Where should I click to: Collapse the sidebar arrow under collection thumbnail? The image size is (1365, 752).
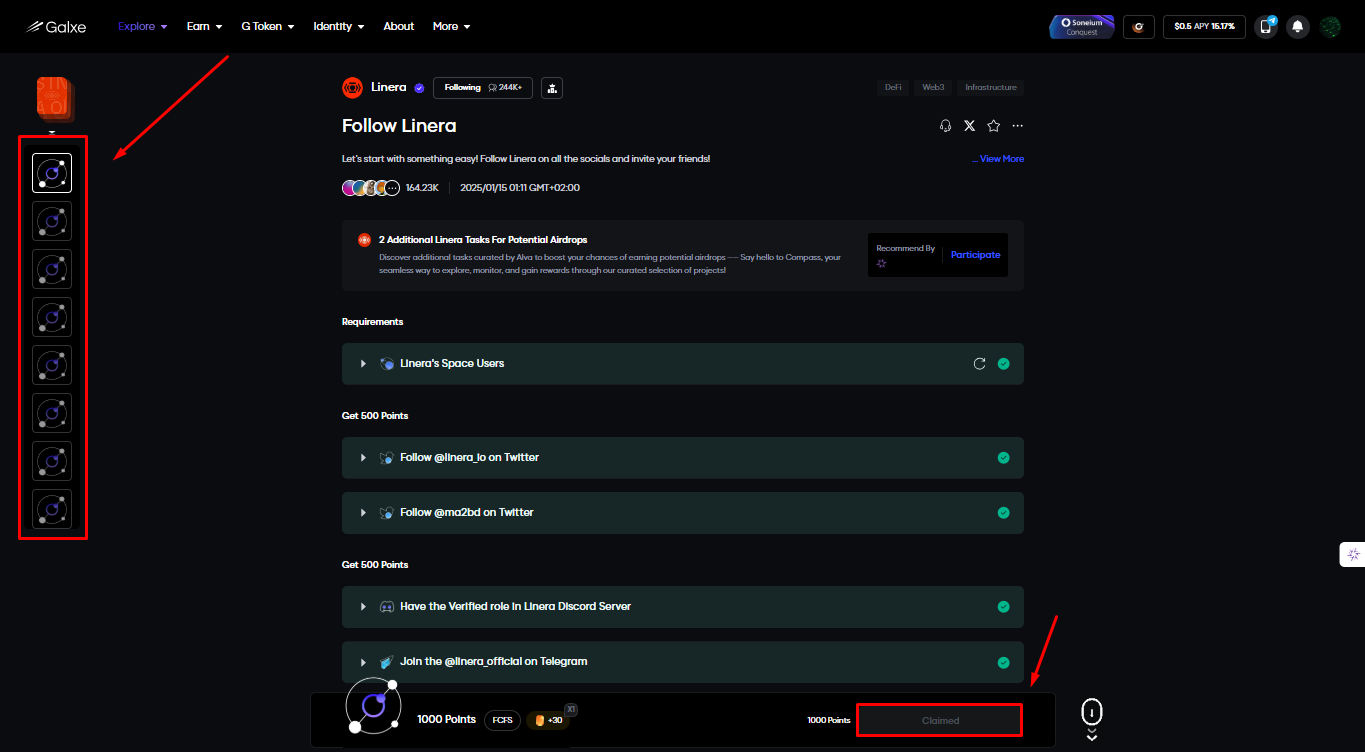[52, 132]
